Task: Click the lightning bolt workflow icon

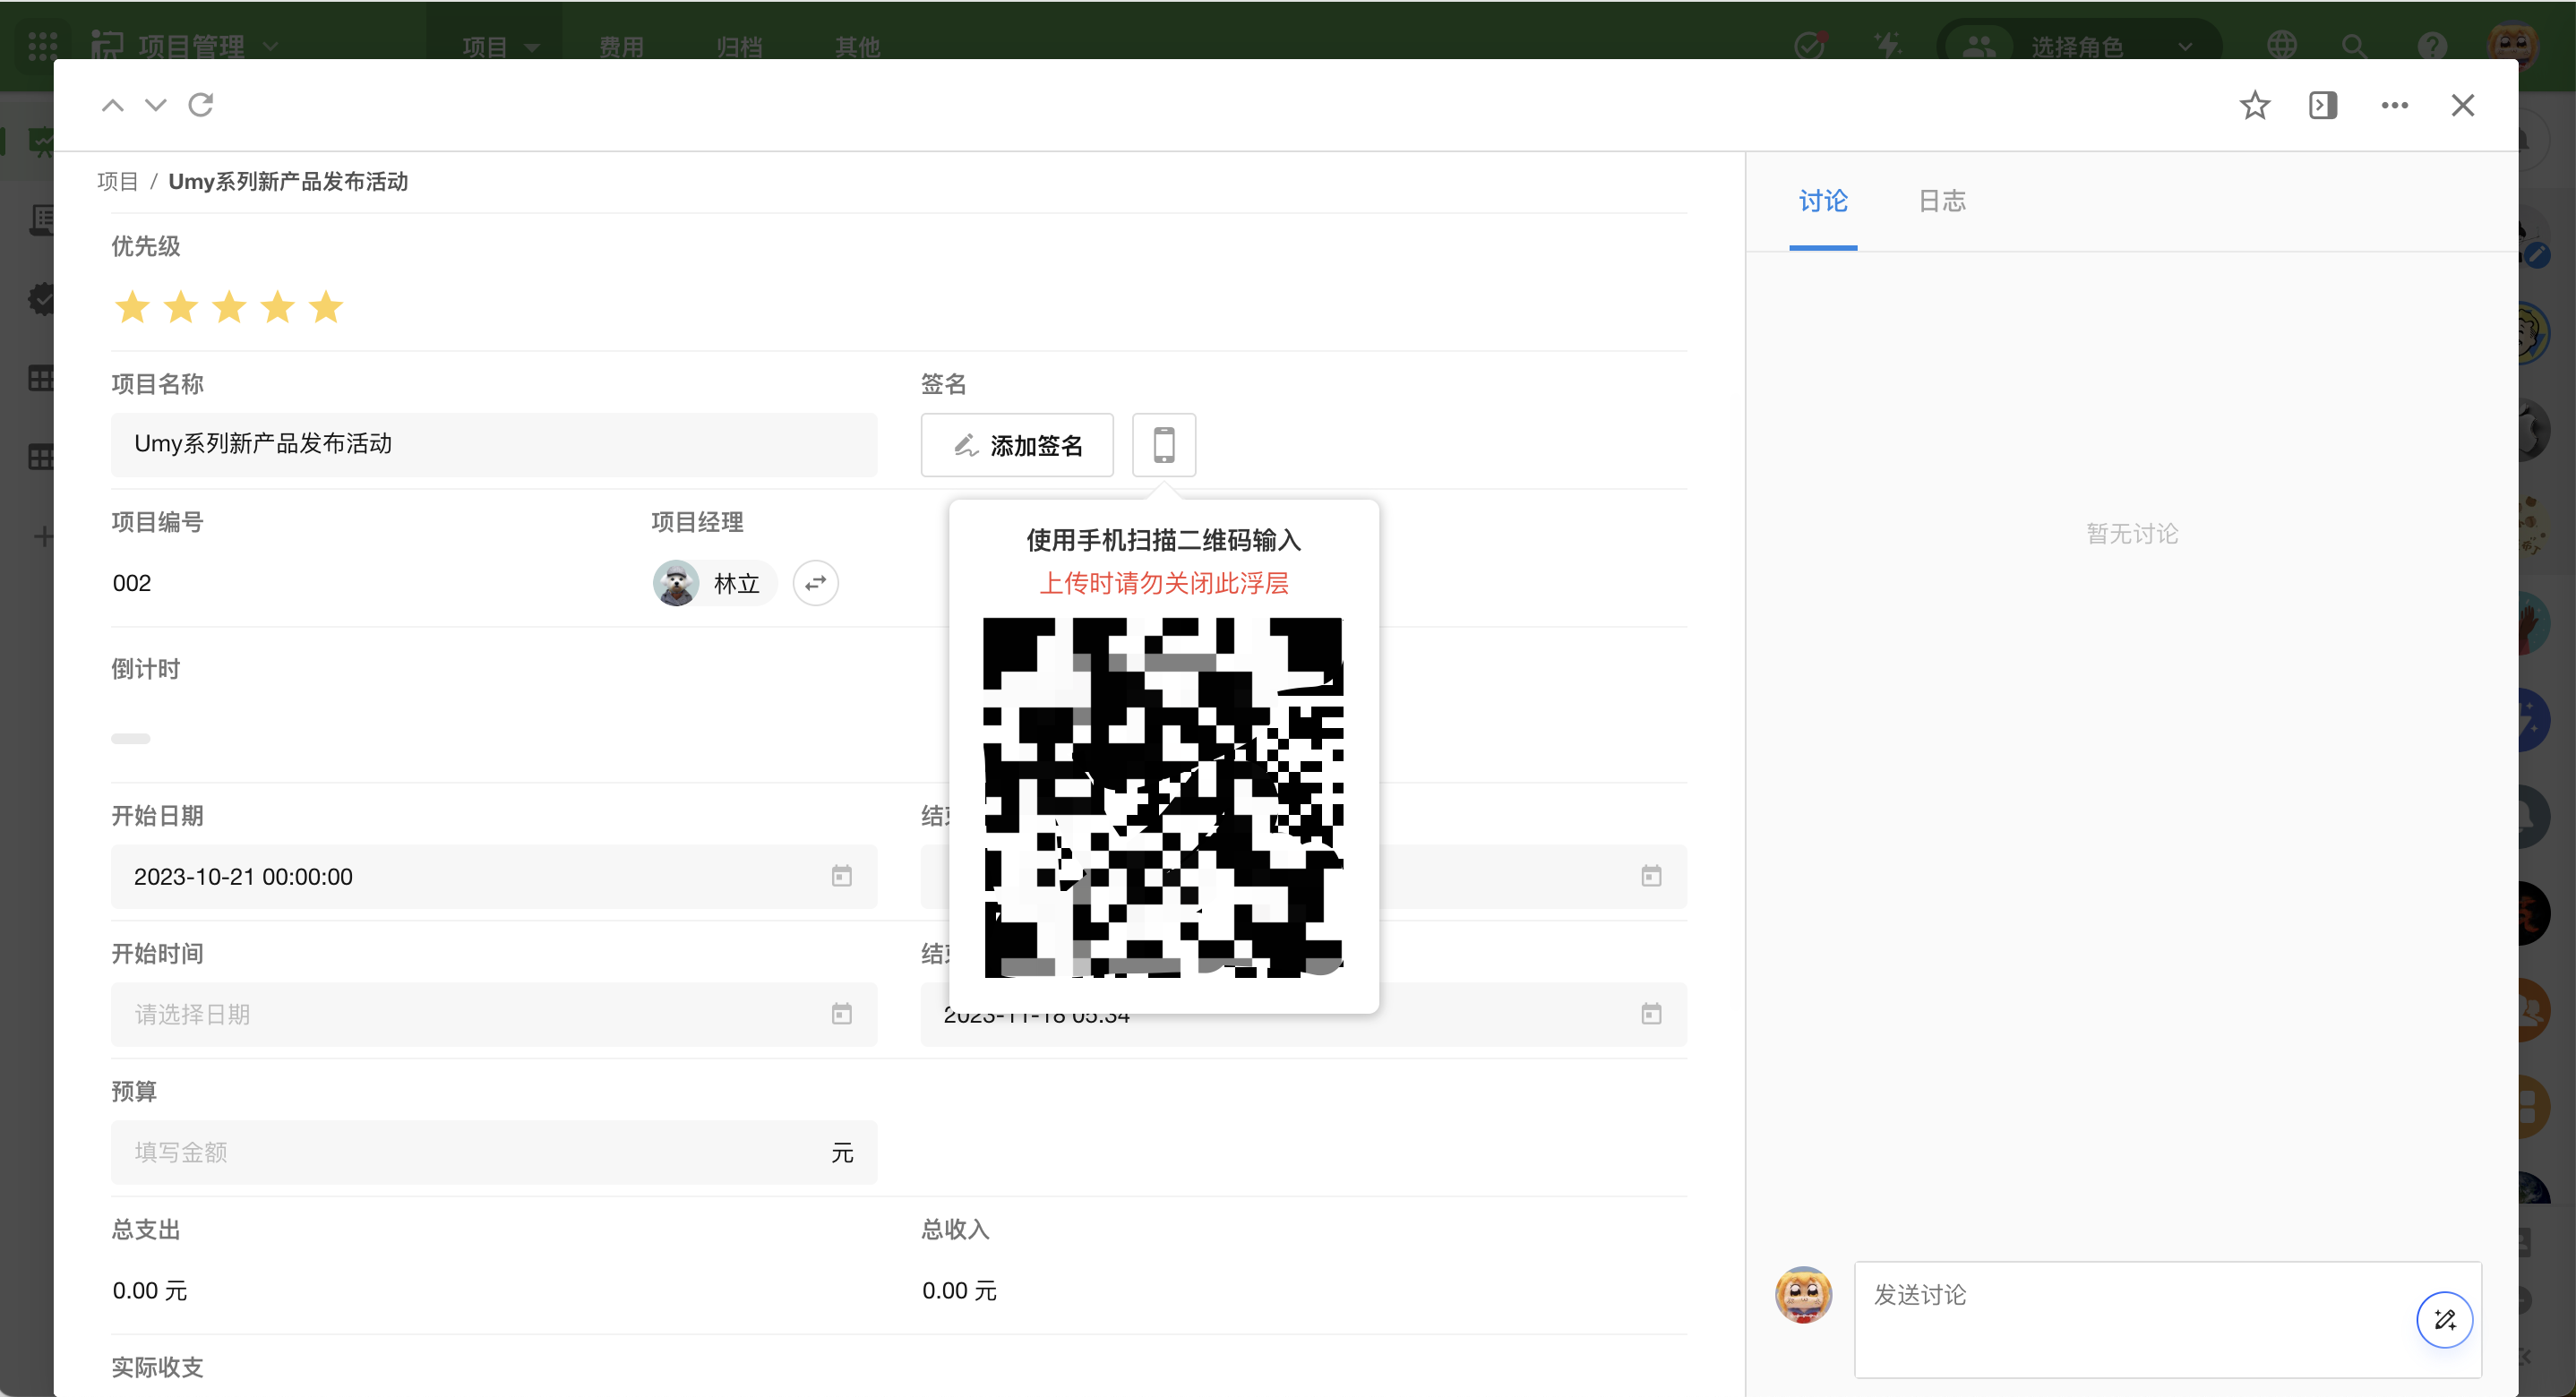Action: 1888,46
